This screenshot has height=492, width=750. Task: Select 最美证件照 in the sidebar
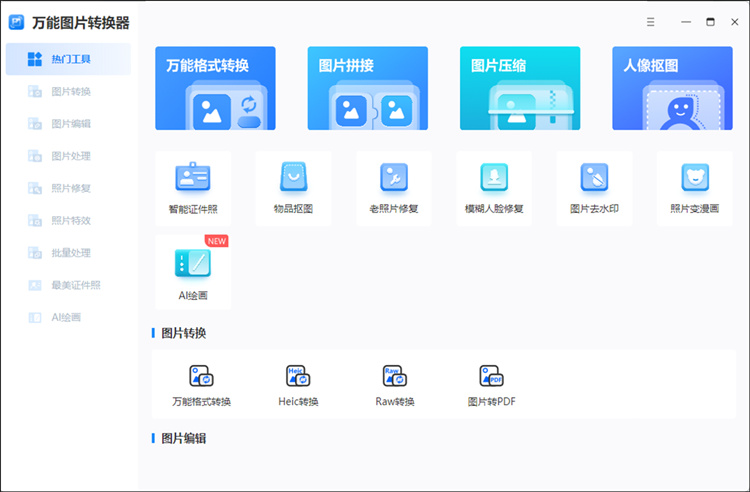point(68,285)
